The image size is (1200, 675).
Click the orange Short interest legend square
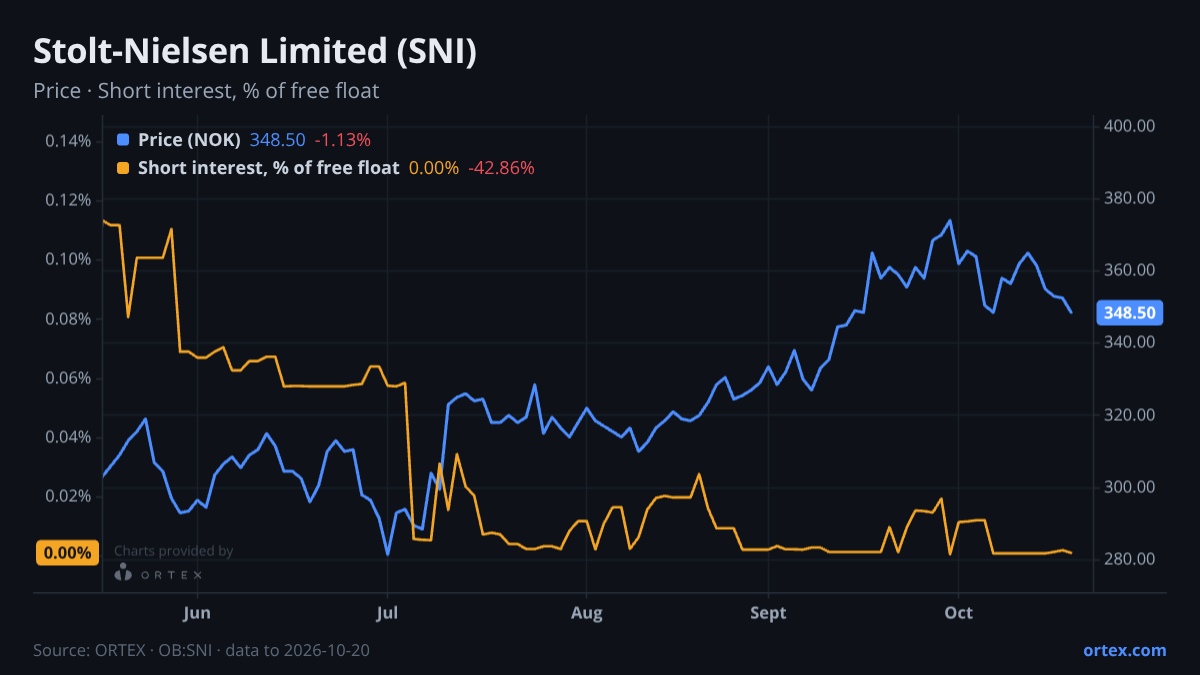coord(123,168)
